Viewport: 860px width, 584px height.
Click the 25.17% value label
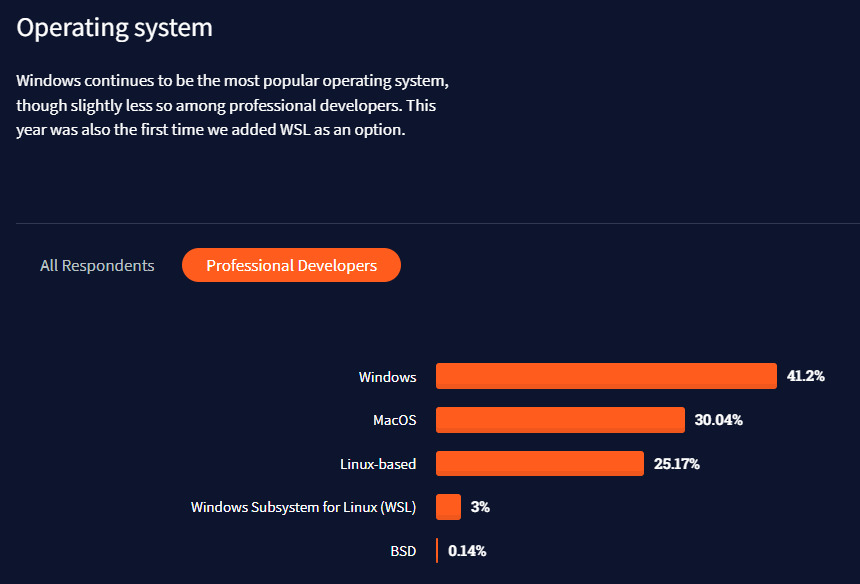pyautogui.click(x=677, y=463)
